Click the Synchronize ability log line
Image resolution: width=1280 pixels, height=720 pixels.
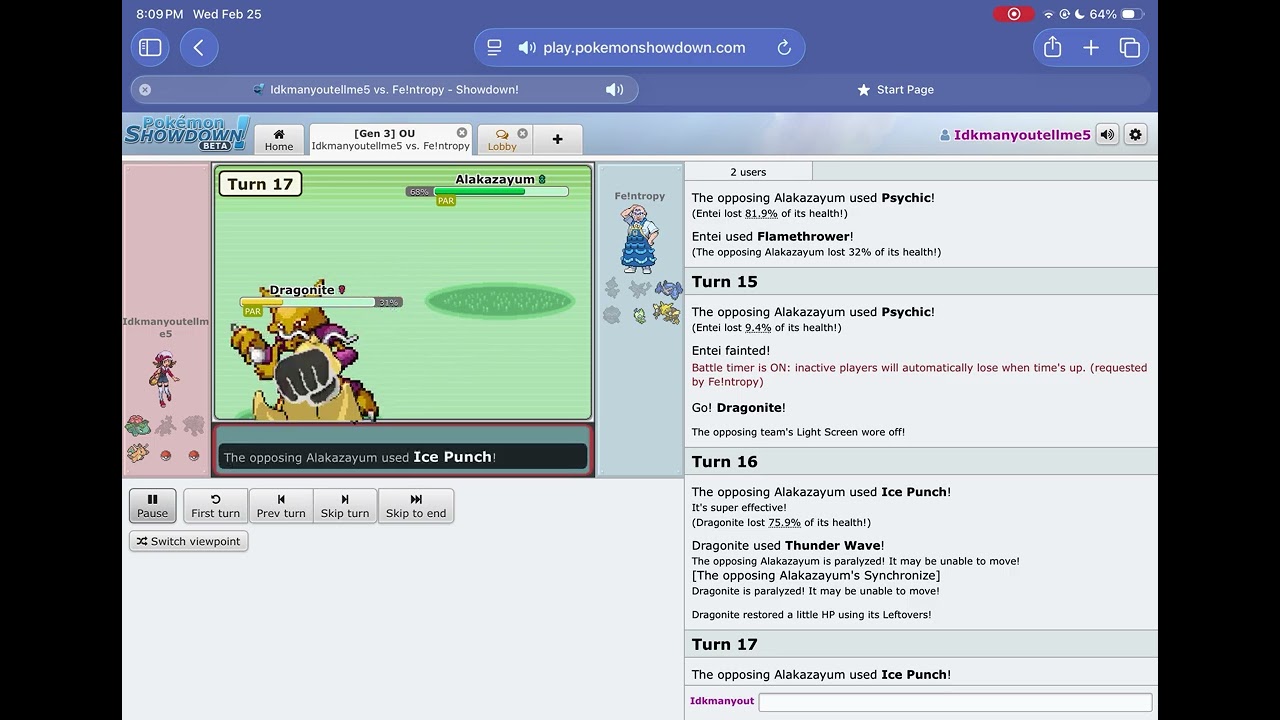pos(816,575)
